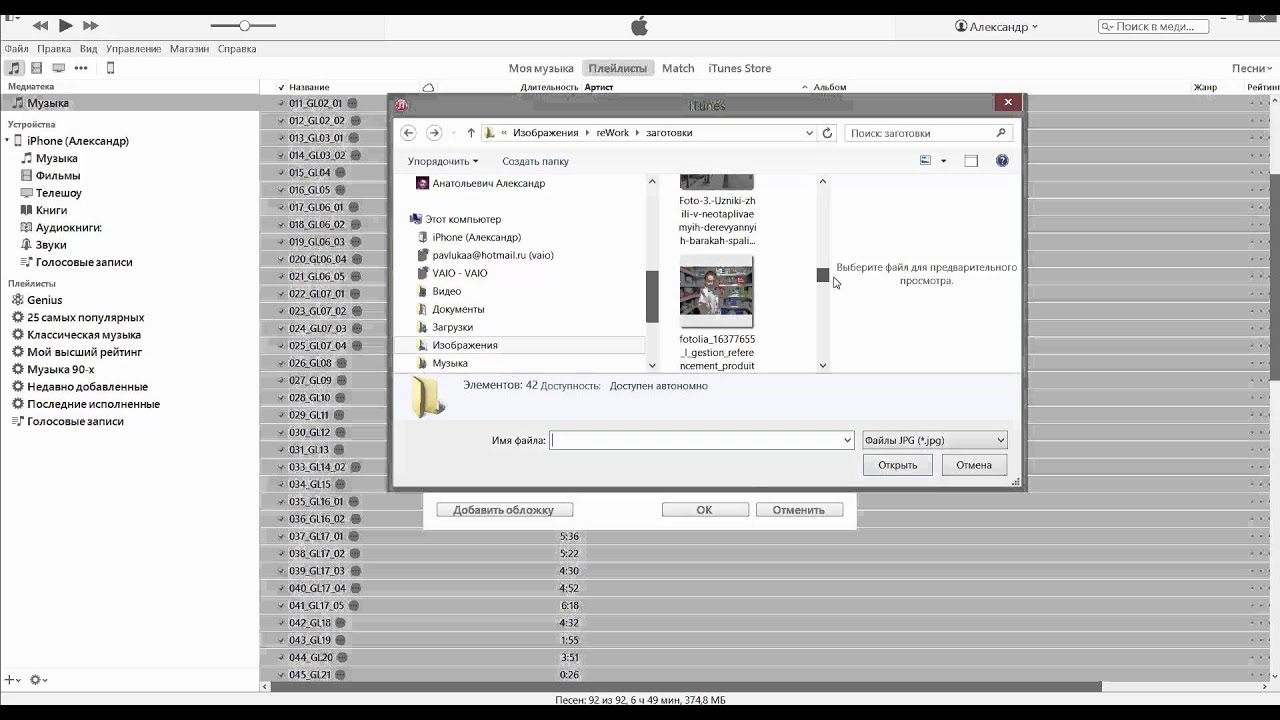
Task: Click the add playlist plus icon
Action: tap(11, 680)
